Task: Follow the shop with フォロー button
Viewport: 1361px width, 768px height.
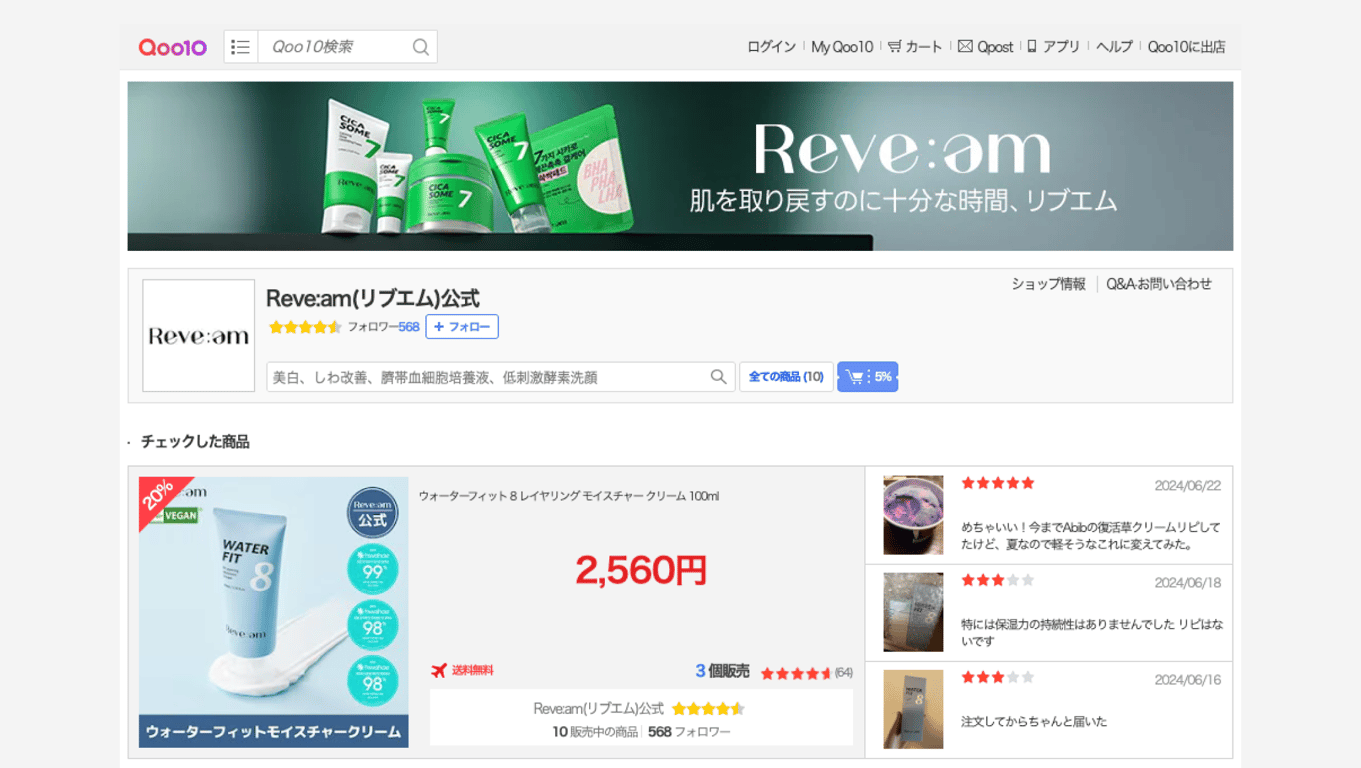Action: pyautogui.click(x=462, y=327)
